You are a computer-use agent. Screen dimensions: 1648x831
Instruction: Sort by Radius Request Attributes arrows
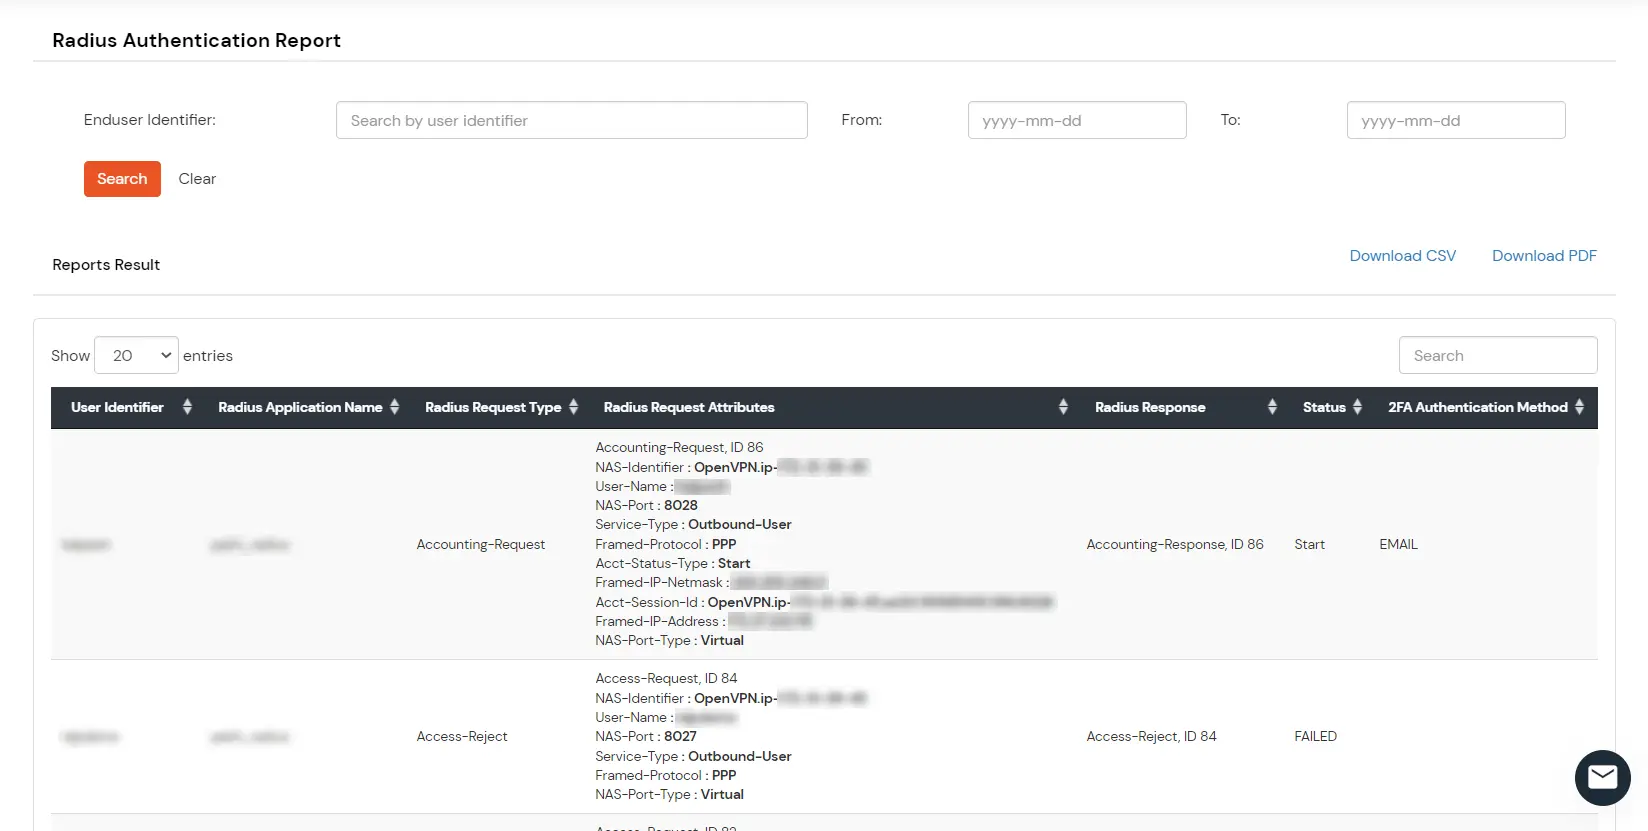[1063, 407]
